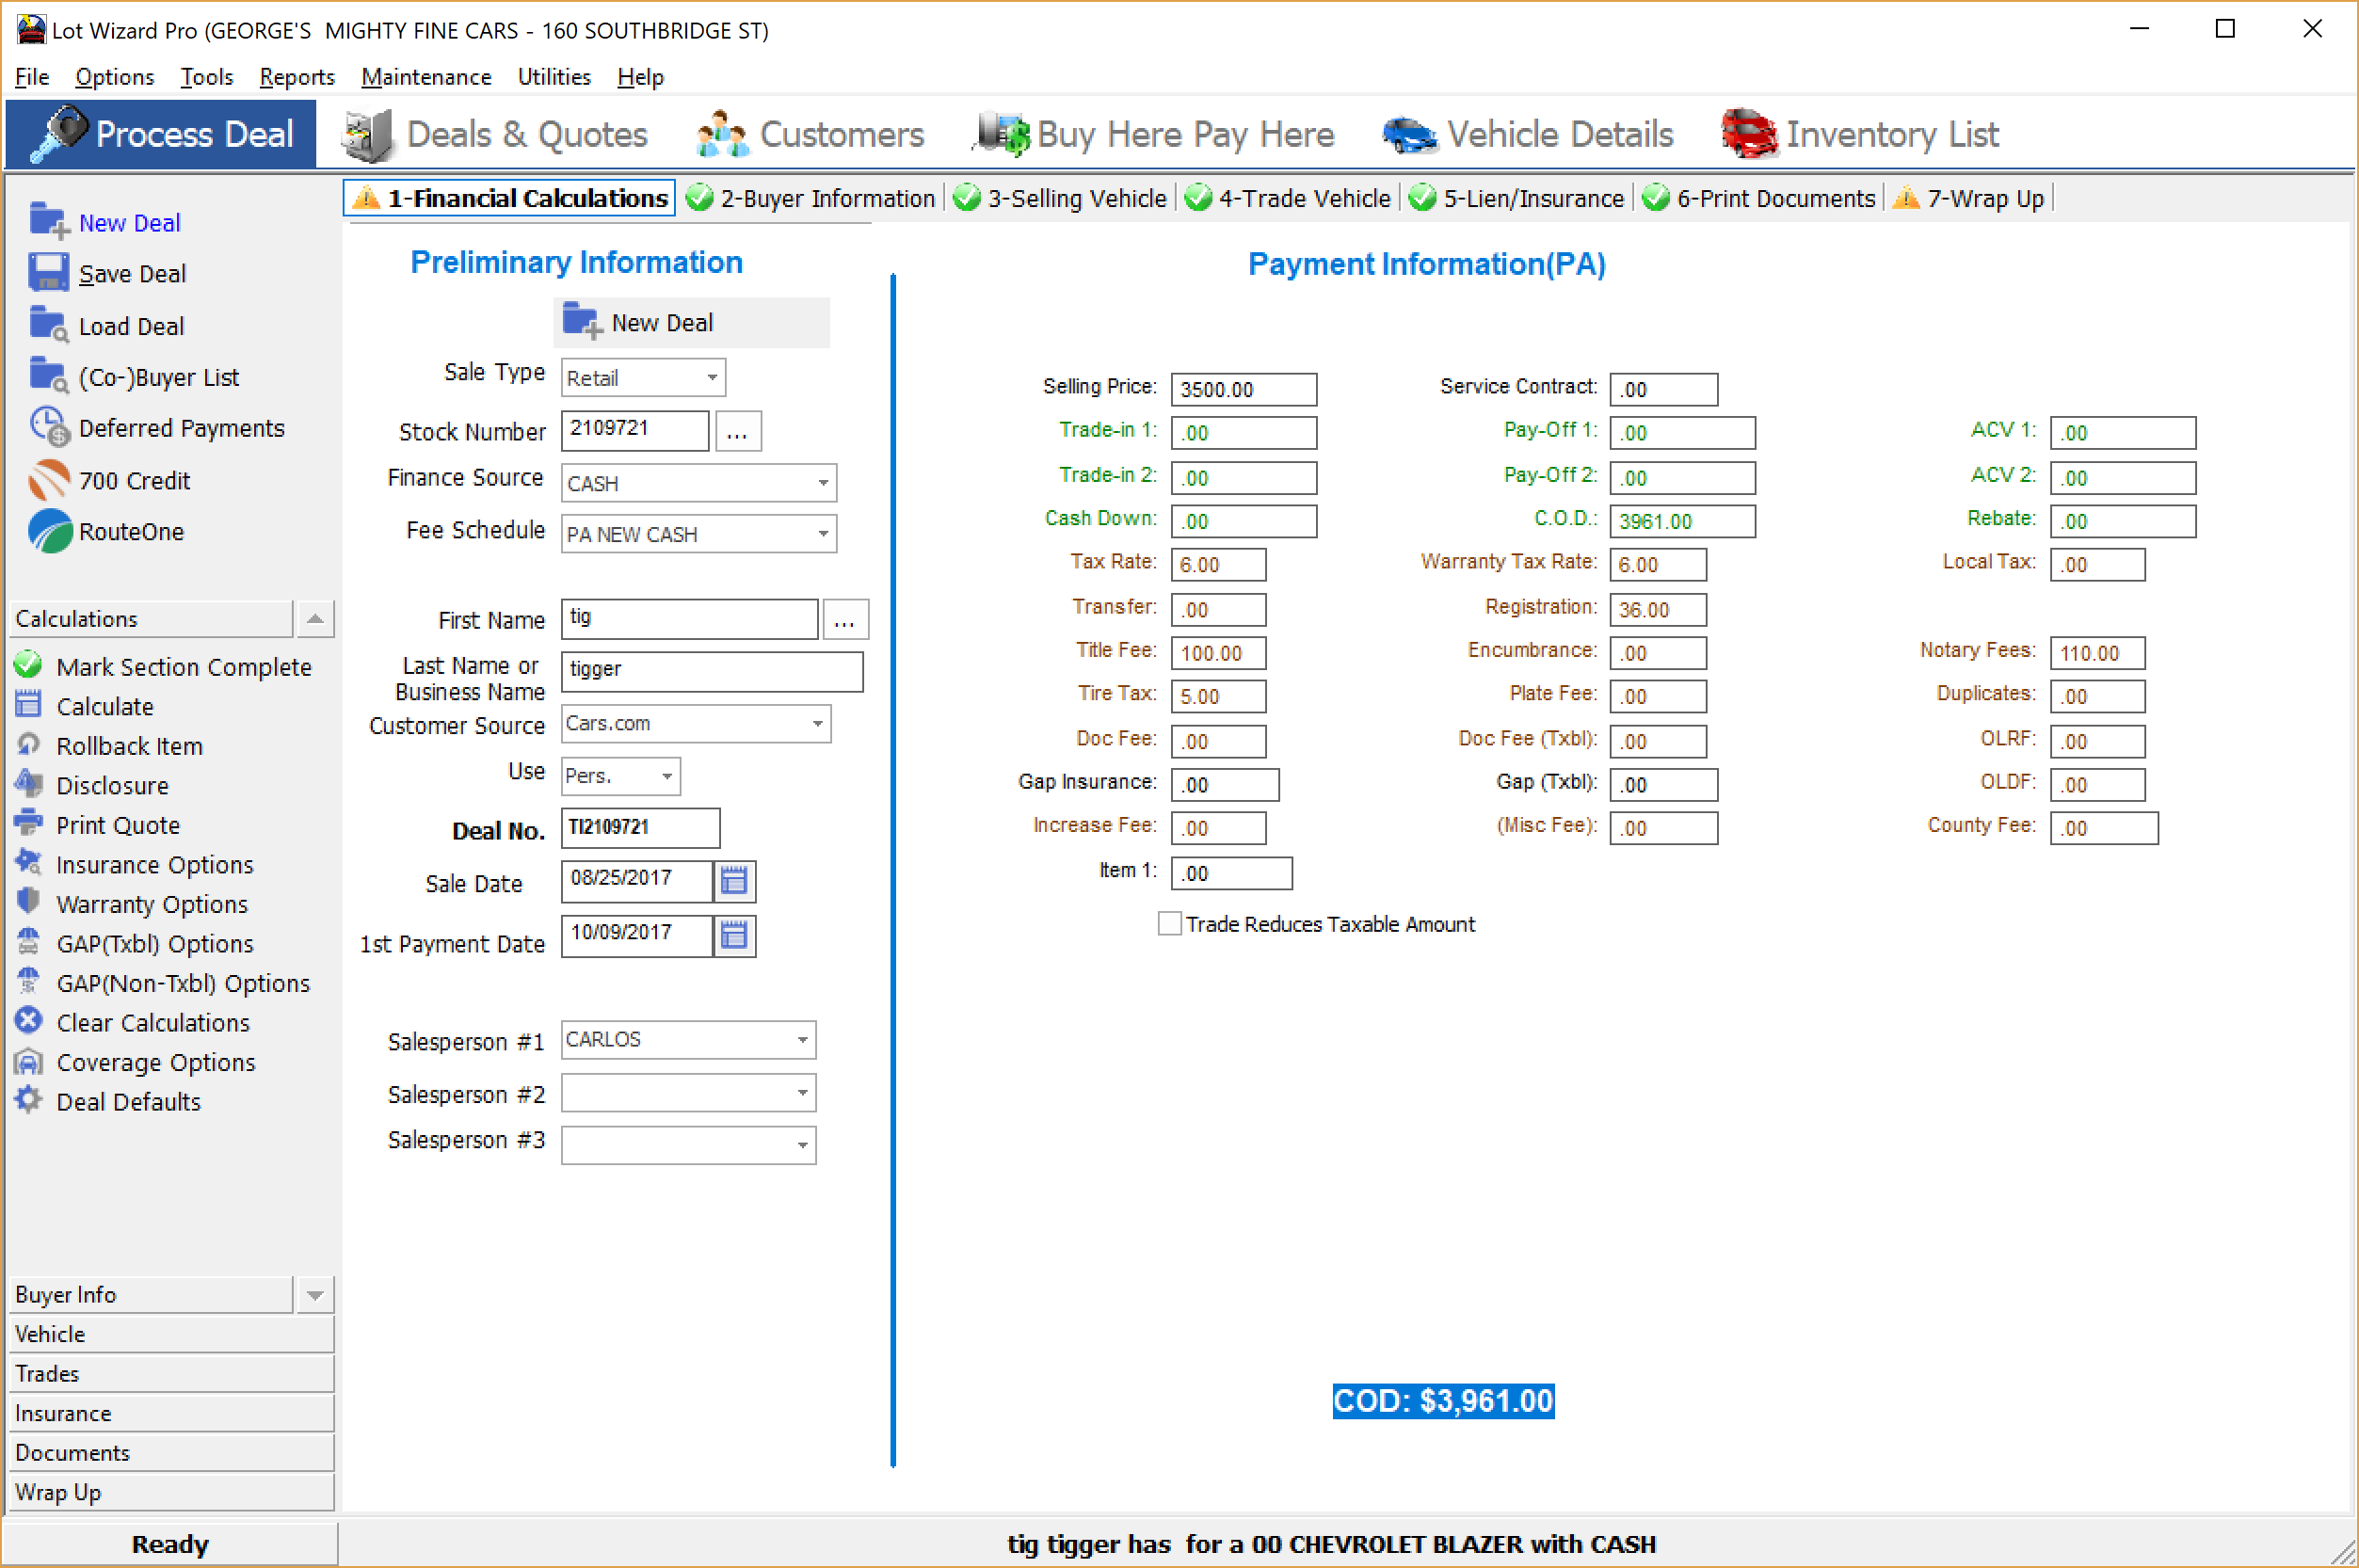Image resolution: width=2359 pixels, height=1568 pixels.
Task: Open Sale Date calendar picker
Action: (734, 880)
